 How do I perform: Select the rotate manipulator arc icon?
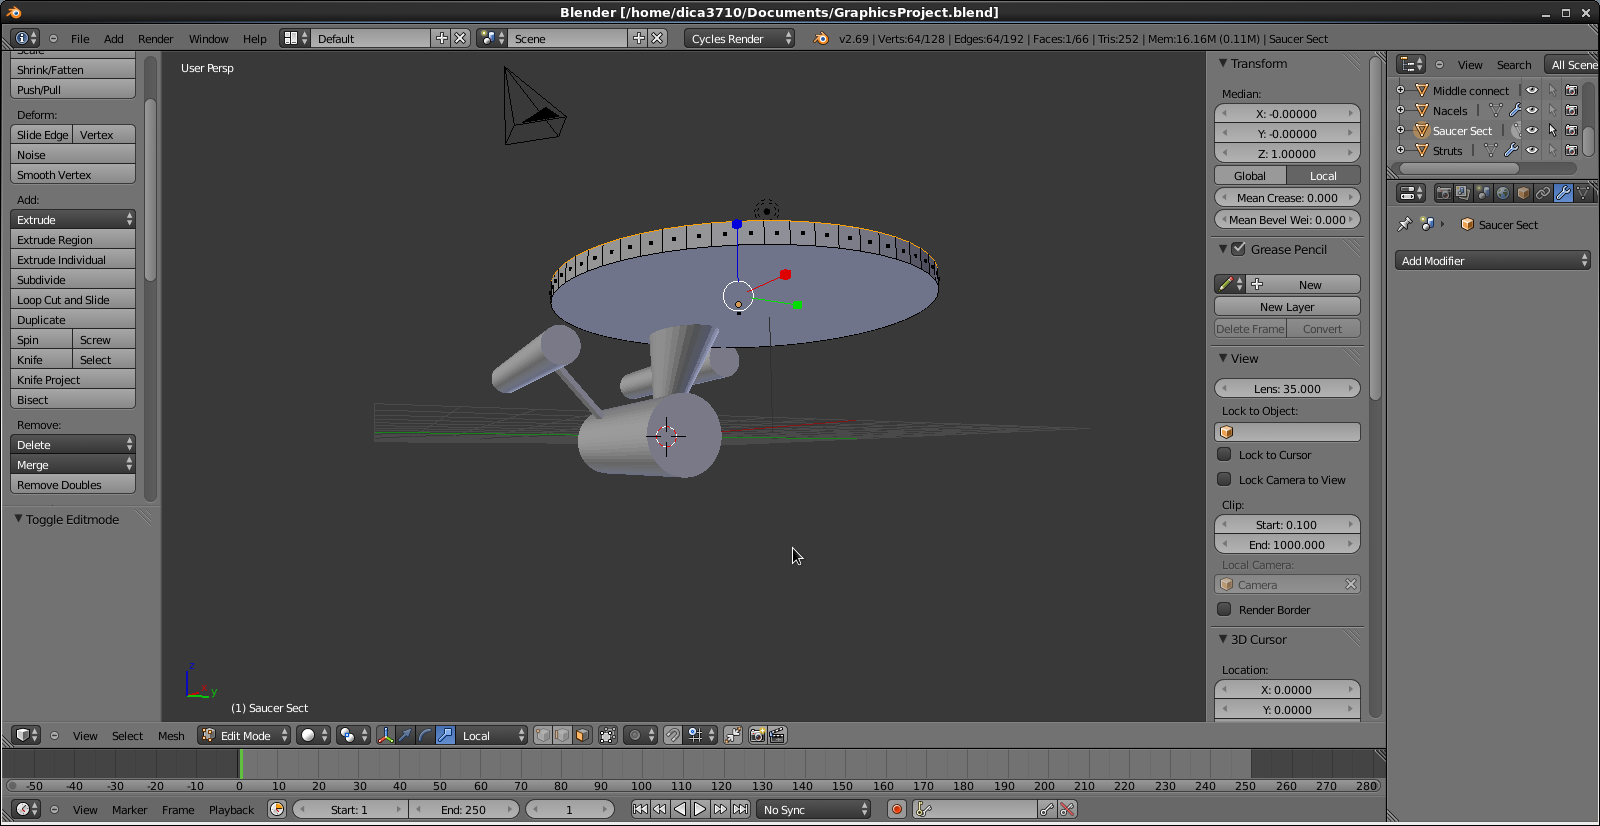pyautogui.click(x=425, y=735)
